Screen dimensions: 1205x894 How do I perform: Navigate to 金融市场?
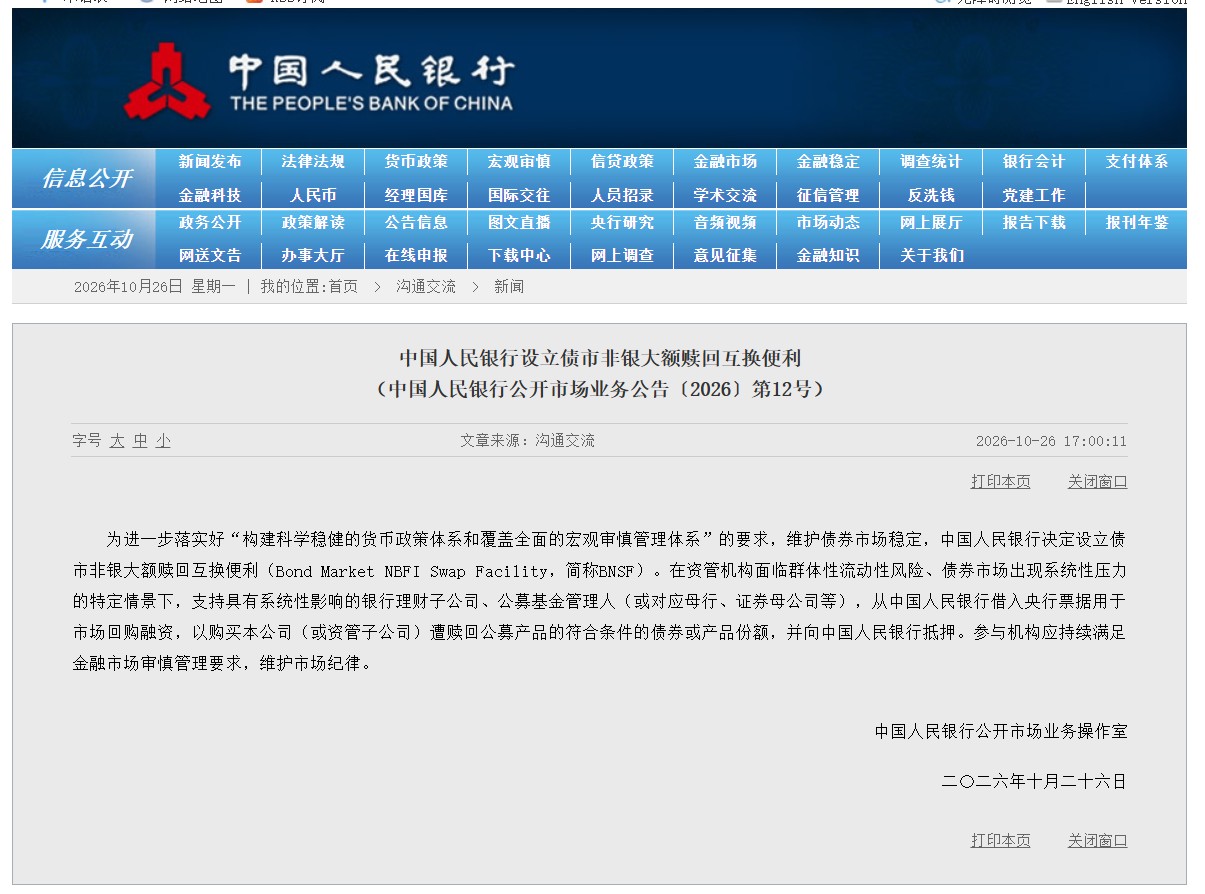[x=725, y=162]
